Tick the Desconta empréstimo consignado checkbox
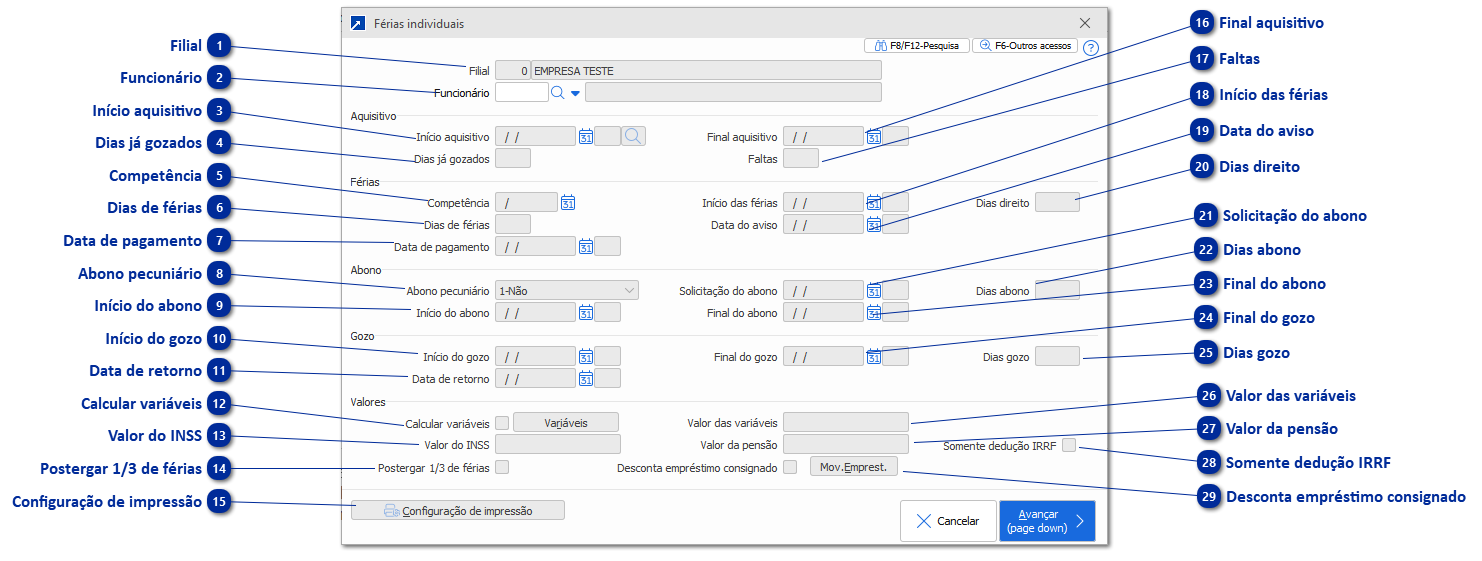1482x561 pixels. pos(790,467)
